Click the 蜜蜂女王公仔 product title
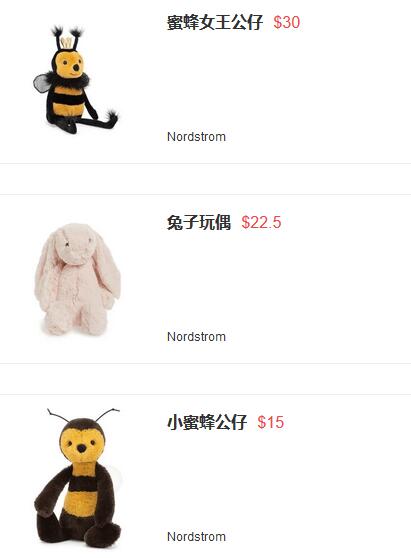Screen dimensions: 411x558 215,22
